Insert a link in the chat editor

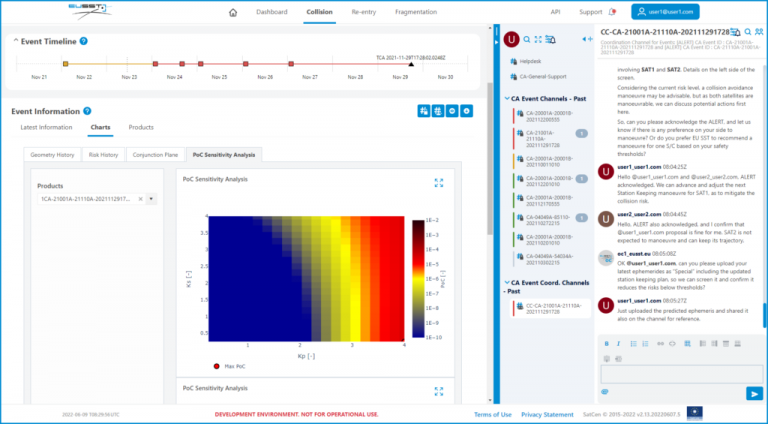[x=660, y=344]
